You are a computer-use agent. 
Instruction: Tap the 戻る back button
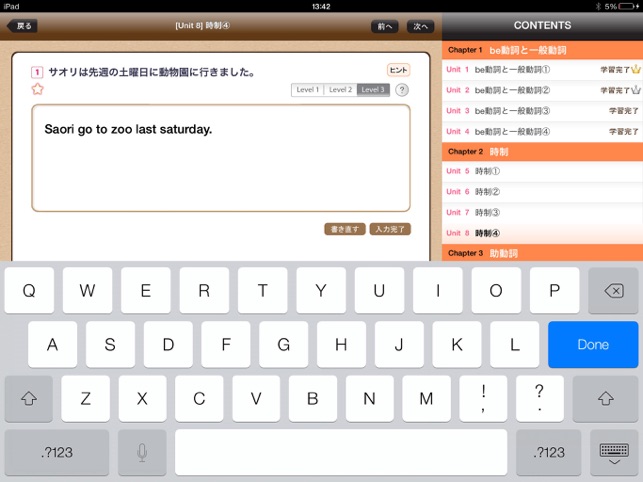point(22,26)
